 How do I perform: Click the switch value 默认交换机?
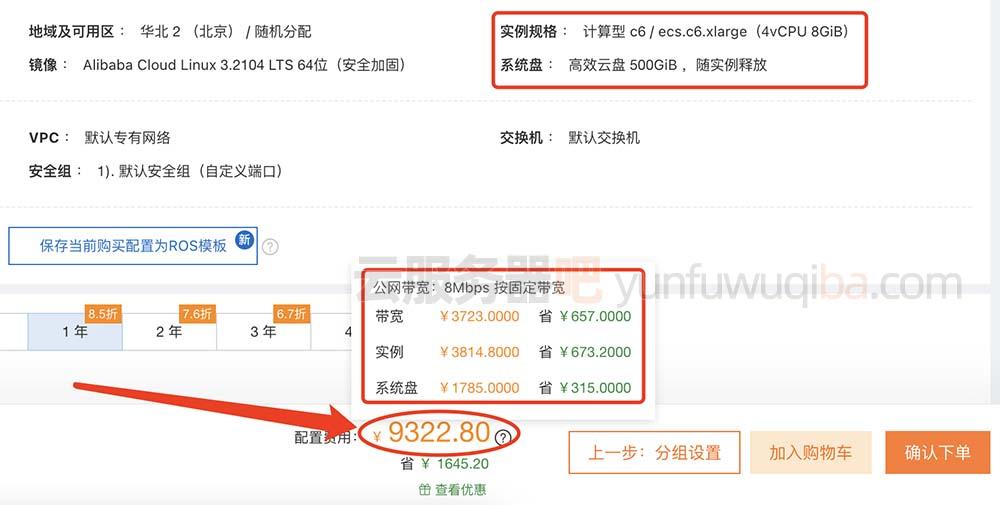tap(604, 138)
